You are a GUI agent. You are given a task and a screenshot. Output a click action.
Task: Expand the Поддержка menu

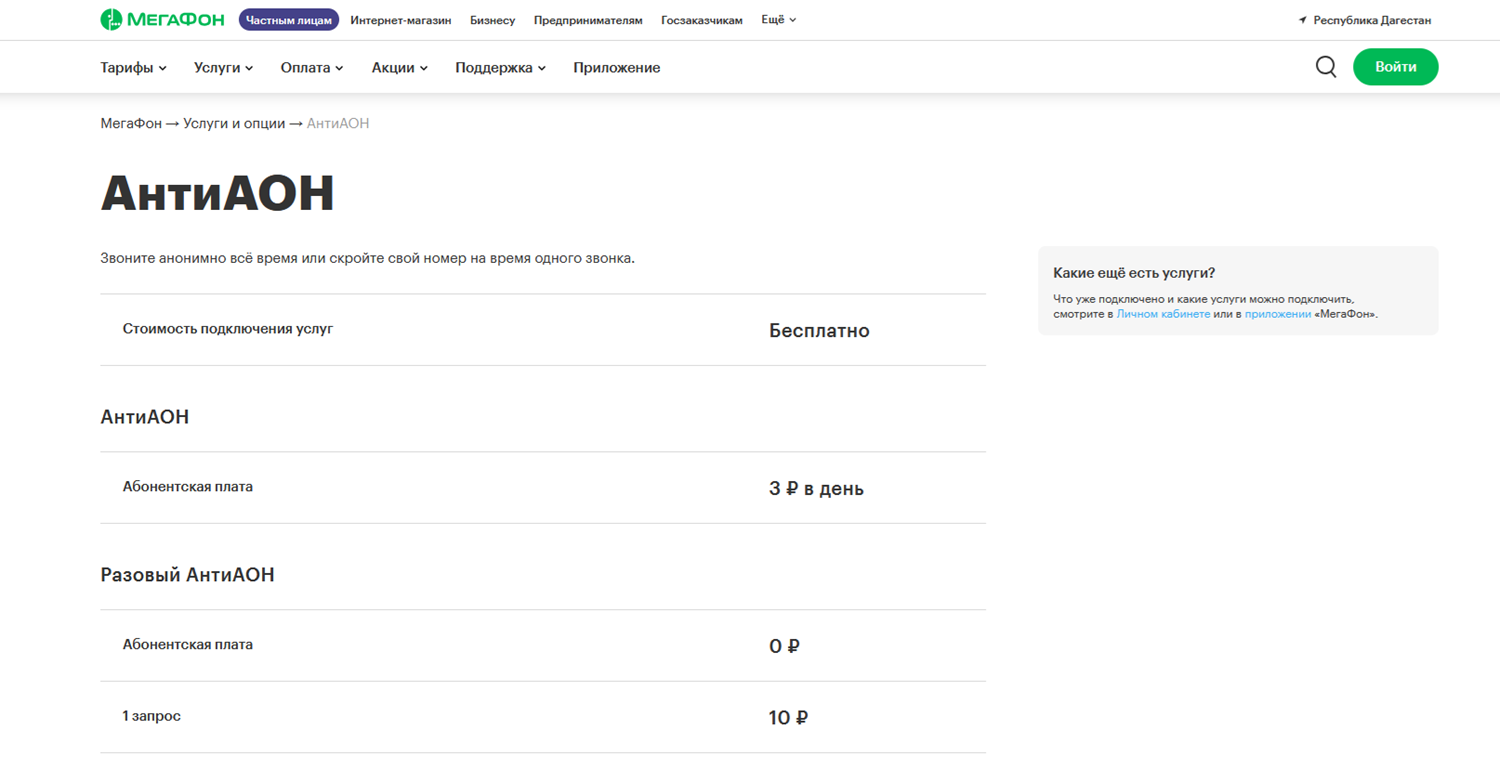501,68
